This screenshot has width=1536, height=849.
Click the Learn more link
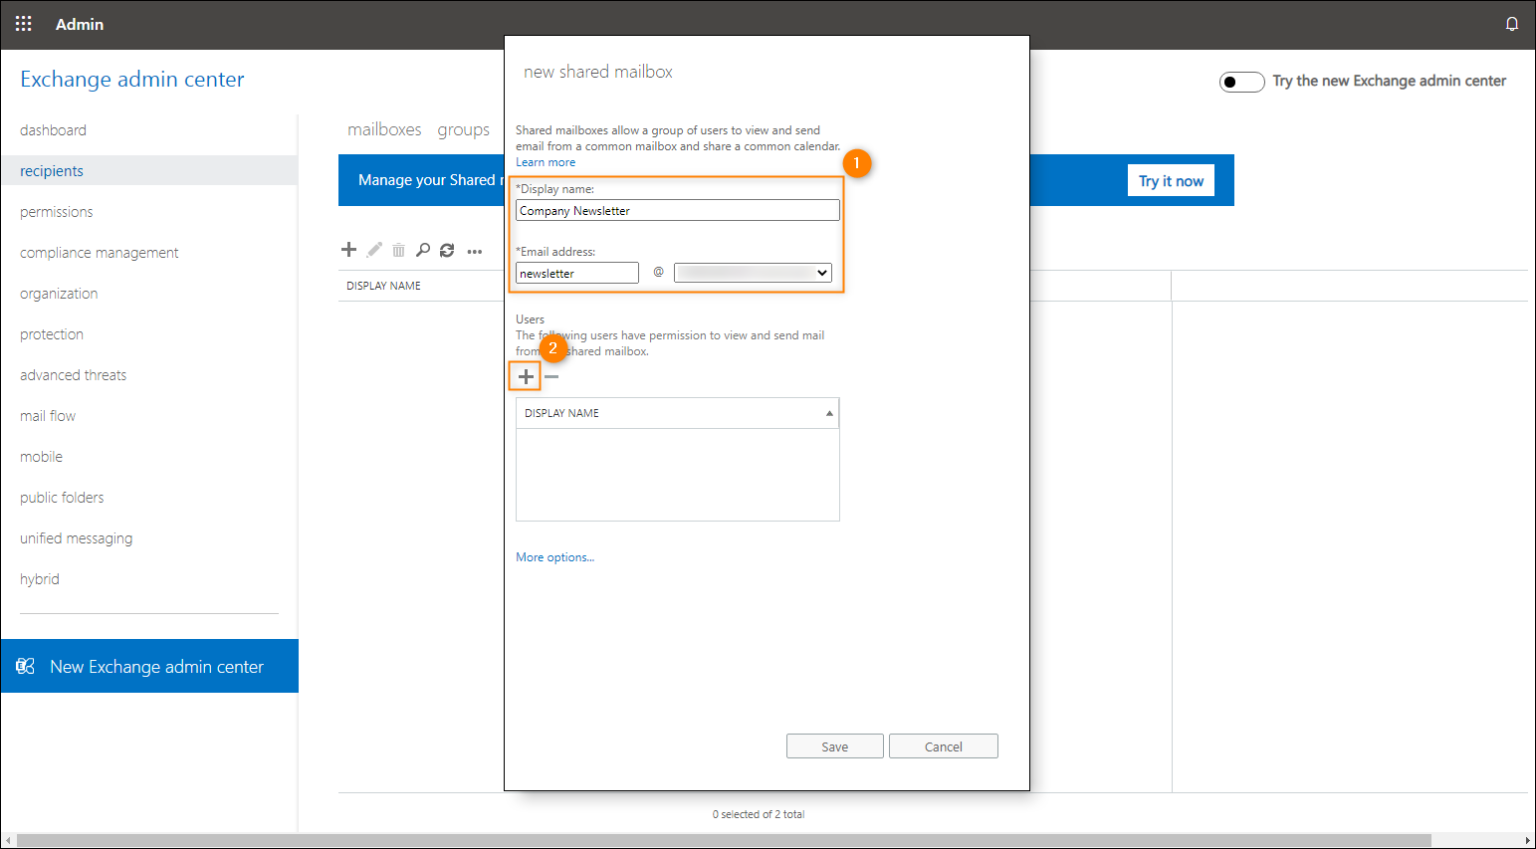tap(545, 161)
